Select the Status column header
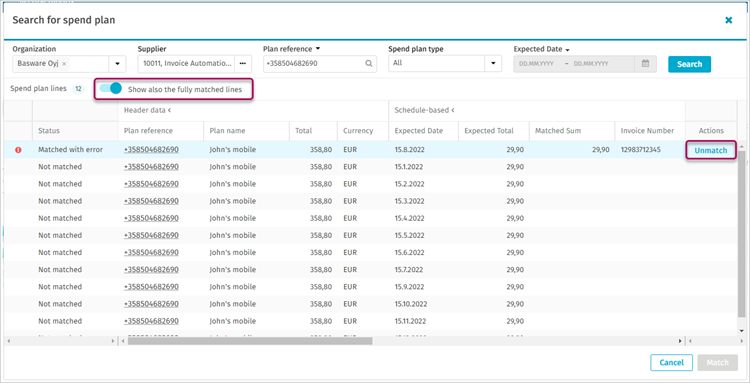Viewport: 750px width, 383px height. pyautogui.click(x=75, y=131)
